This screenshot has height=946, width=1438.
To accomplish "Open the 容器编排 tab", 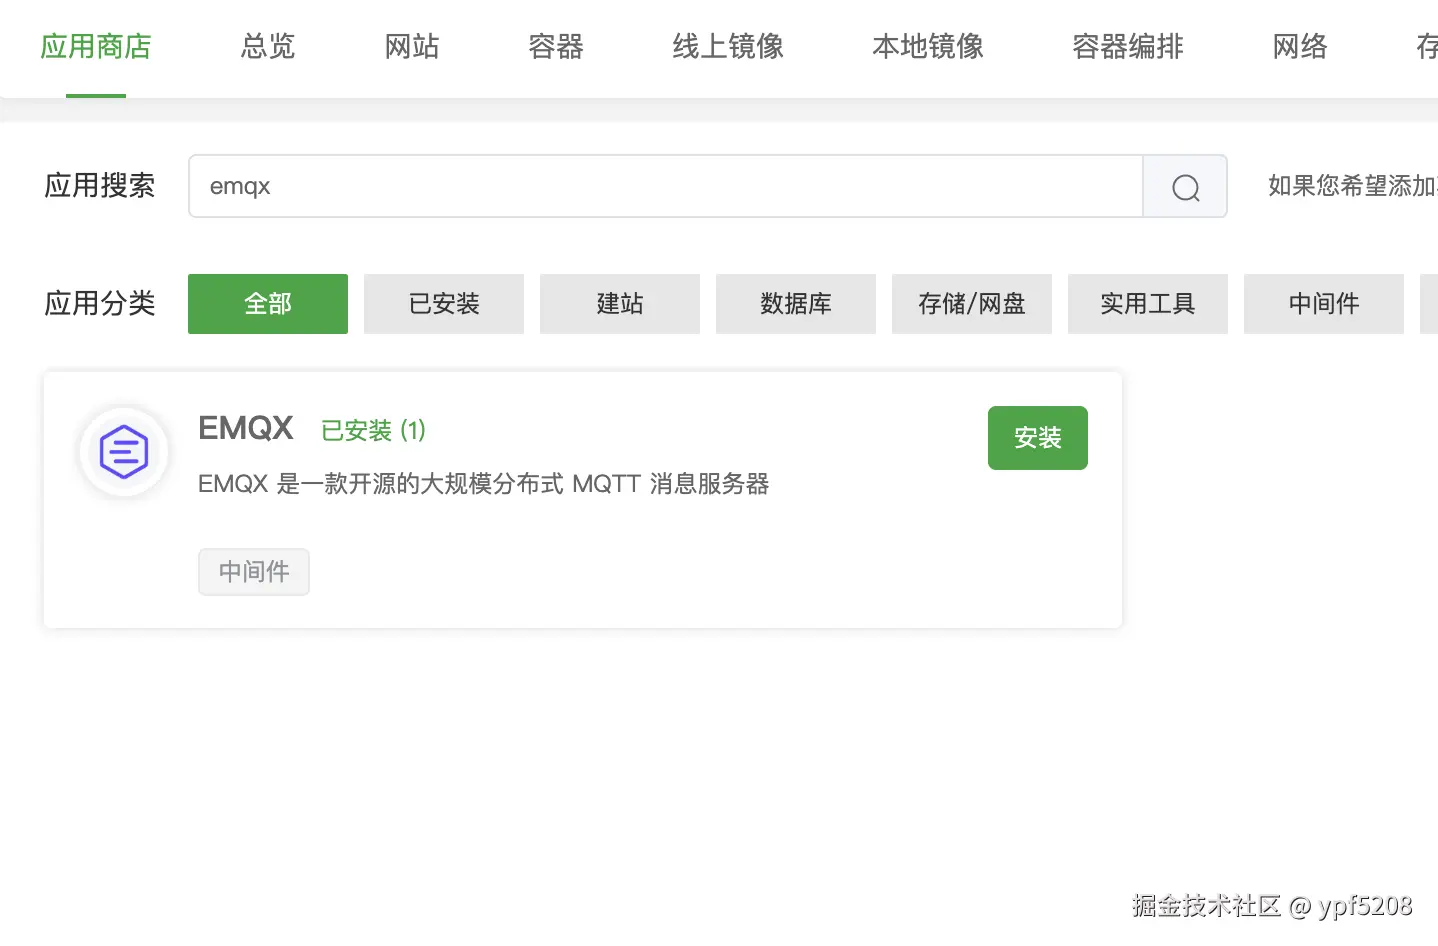I will 1128,46.
